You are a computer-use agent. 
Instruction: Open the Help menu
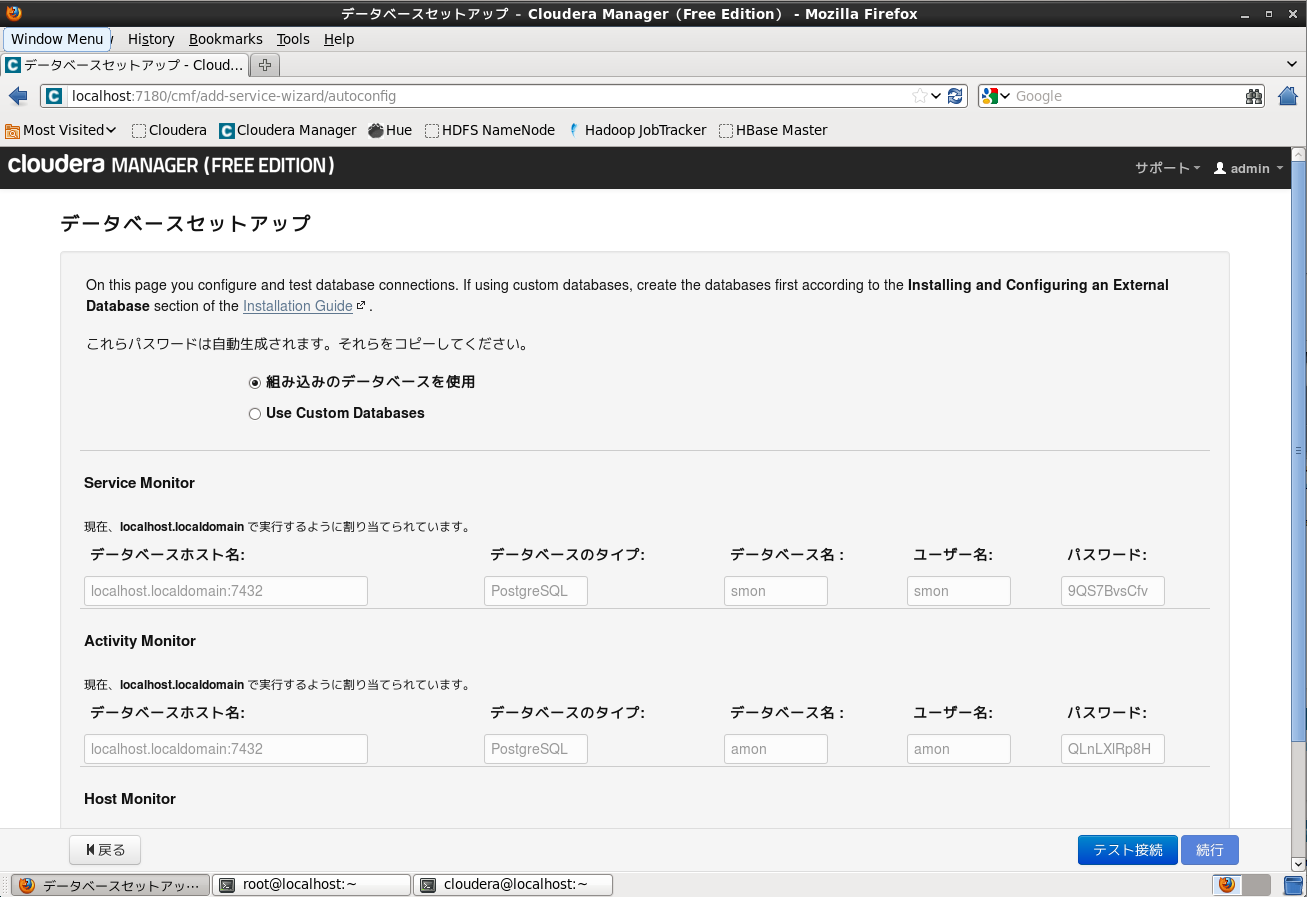[x=339, y=39]
